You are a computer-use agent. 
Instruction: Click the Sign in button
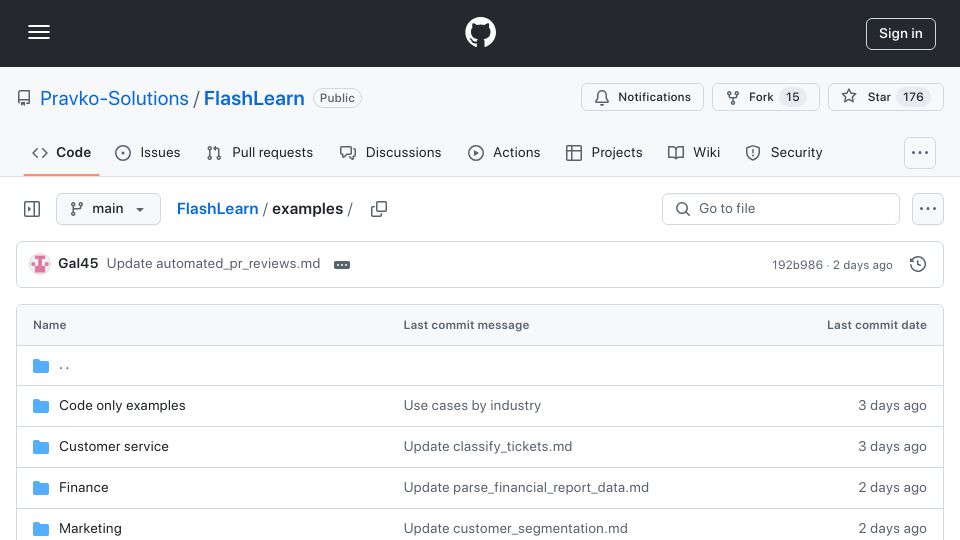point(900,34)
